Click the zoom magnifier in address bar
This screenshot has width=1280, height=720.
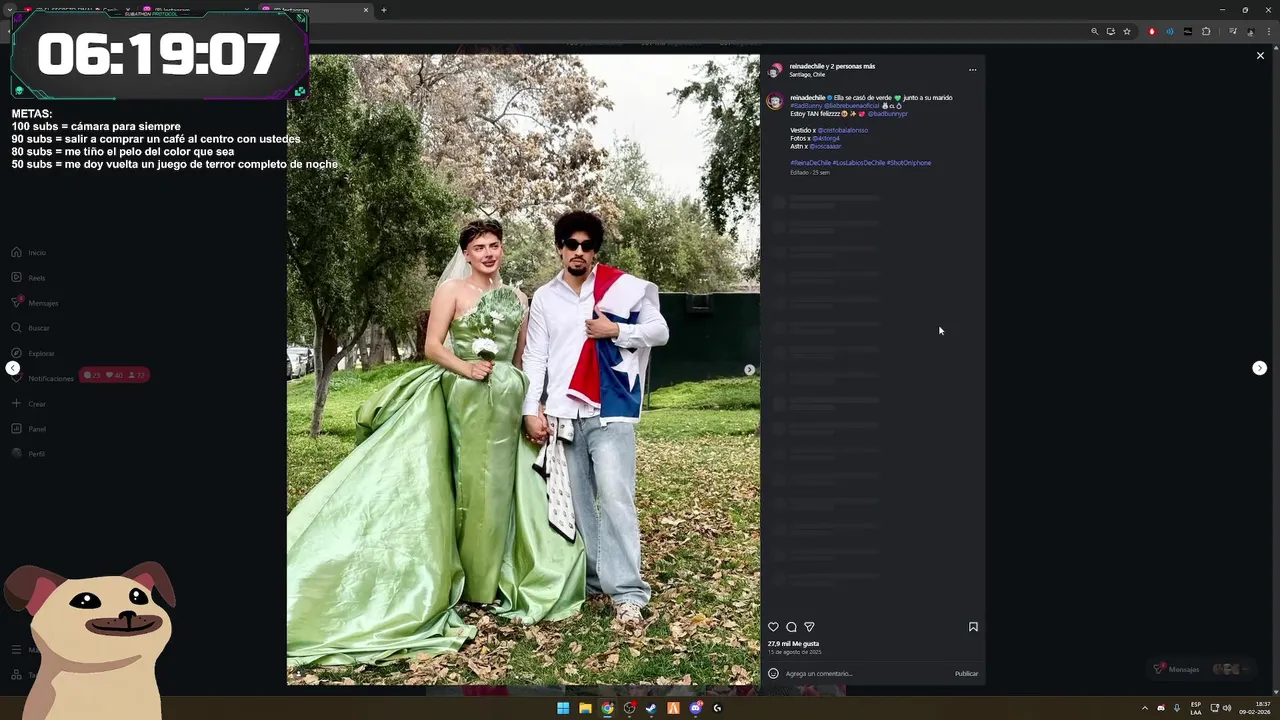click(x=1094, y=31)
